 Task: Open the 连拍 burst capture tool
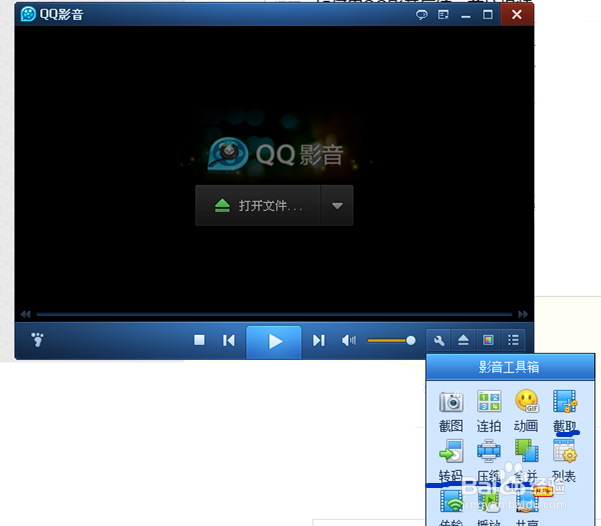[489, 411]
